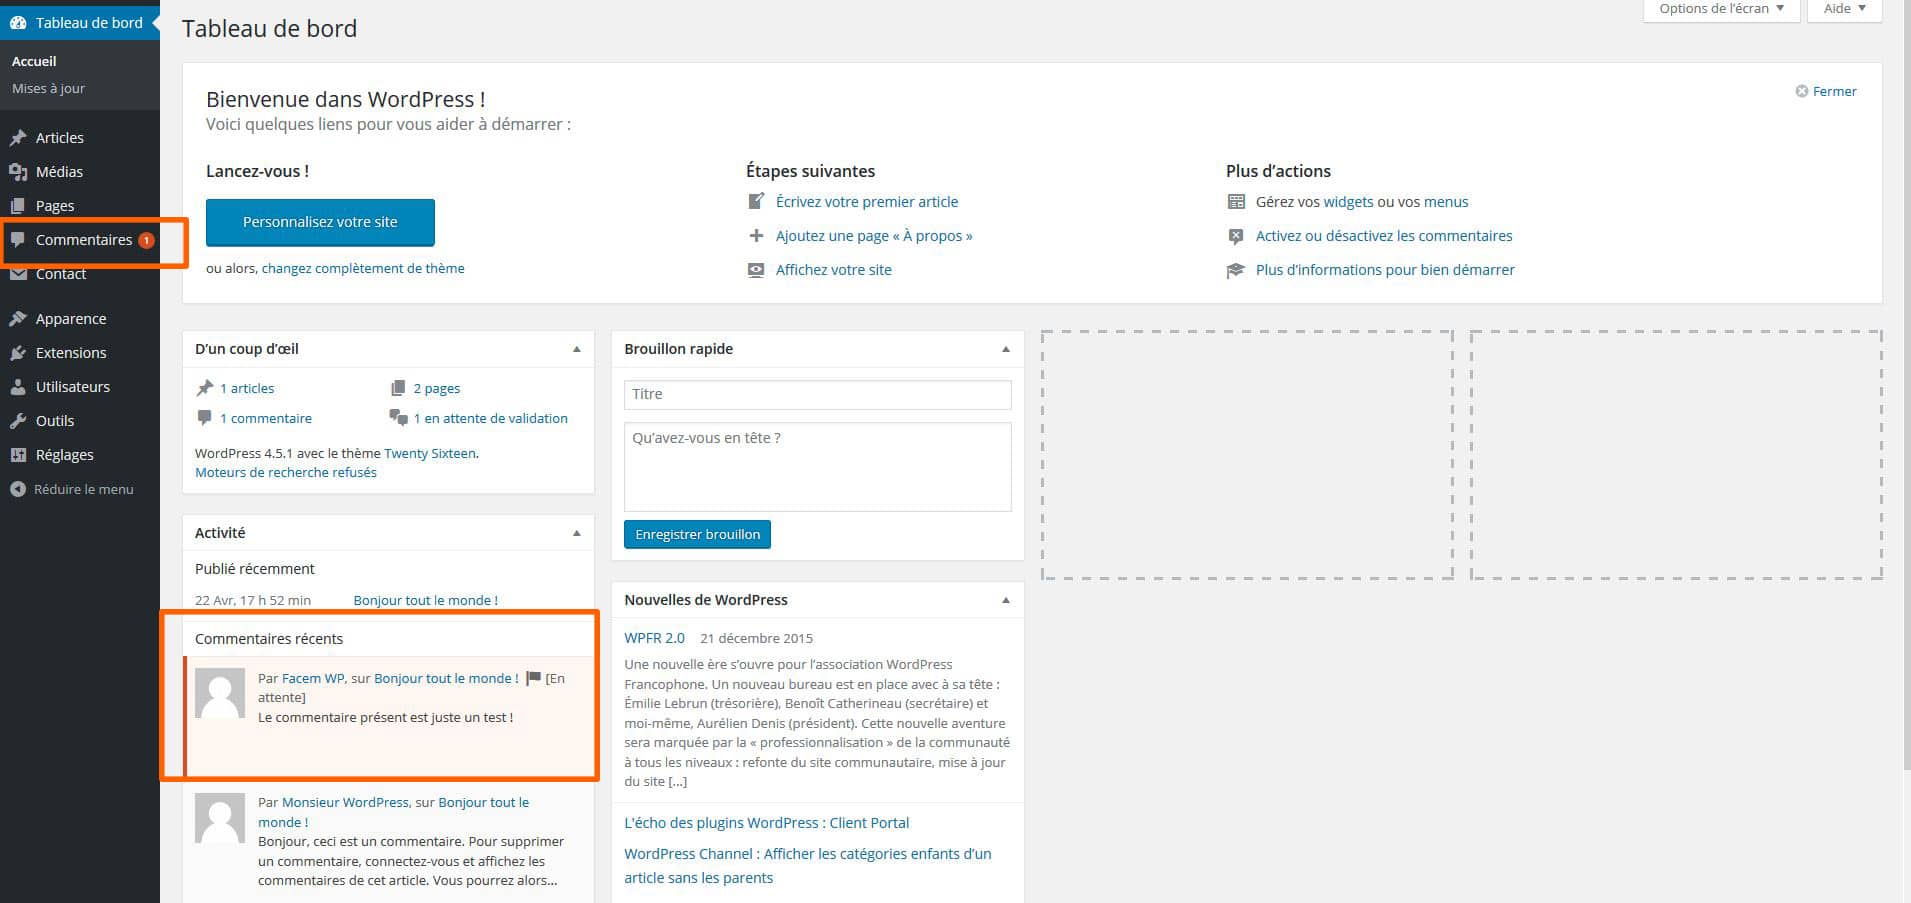Open the Pages menu item

(55, 206)
